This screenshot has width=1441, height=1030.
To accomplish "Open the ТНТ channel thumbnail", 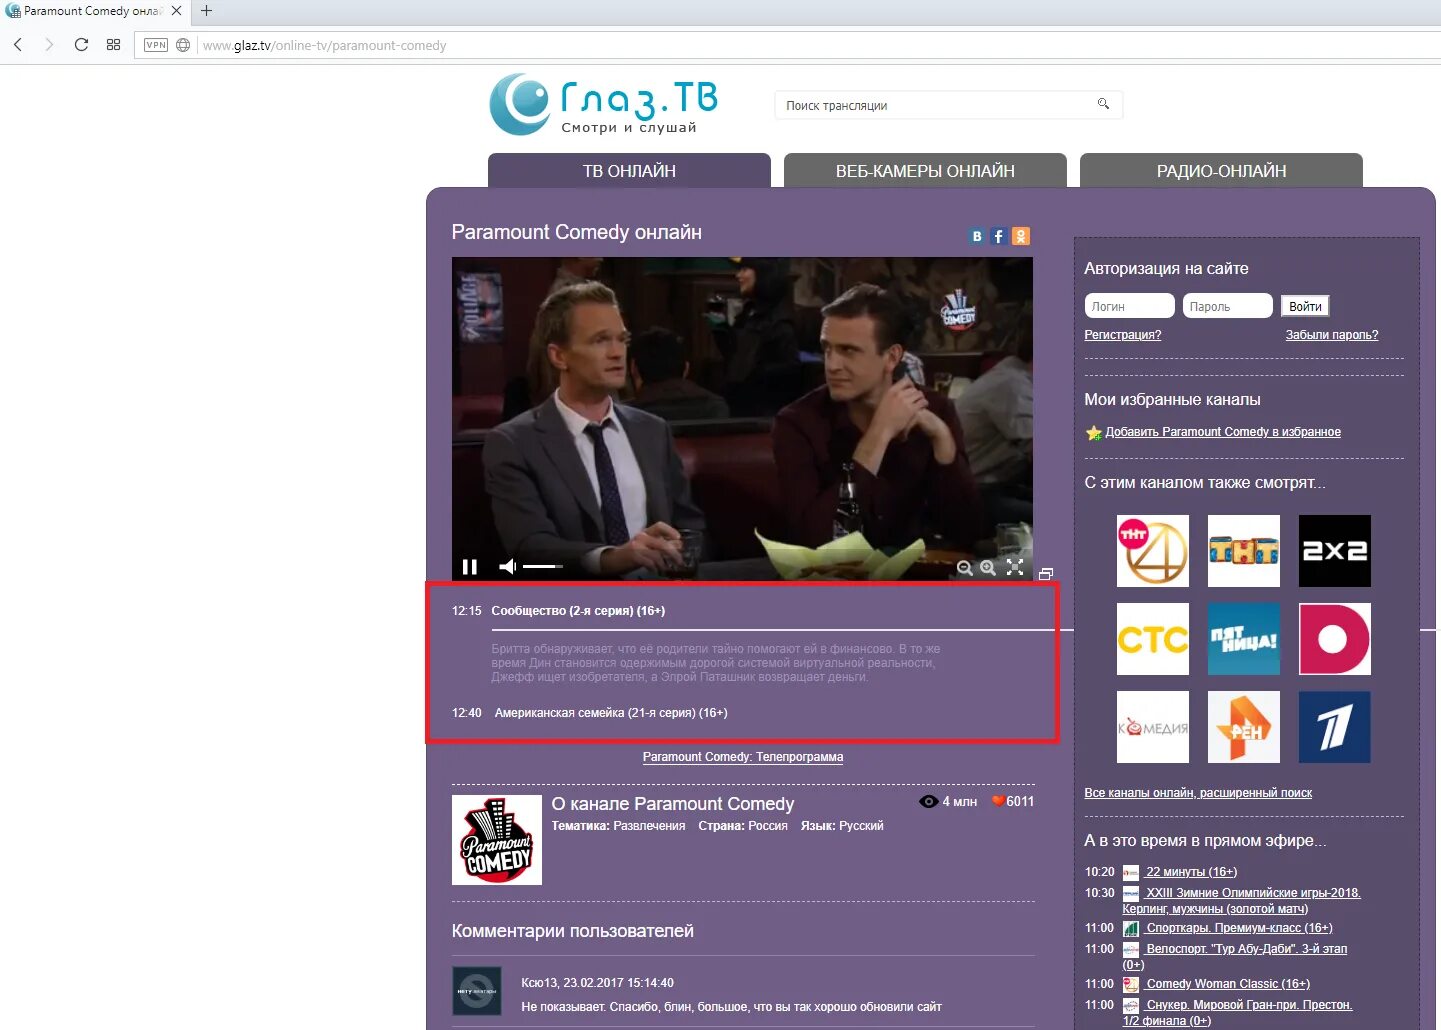I will point(1244,551).
